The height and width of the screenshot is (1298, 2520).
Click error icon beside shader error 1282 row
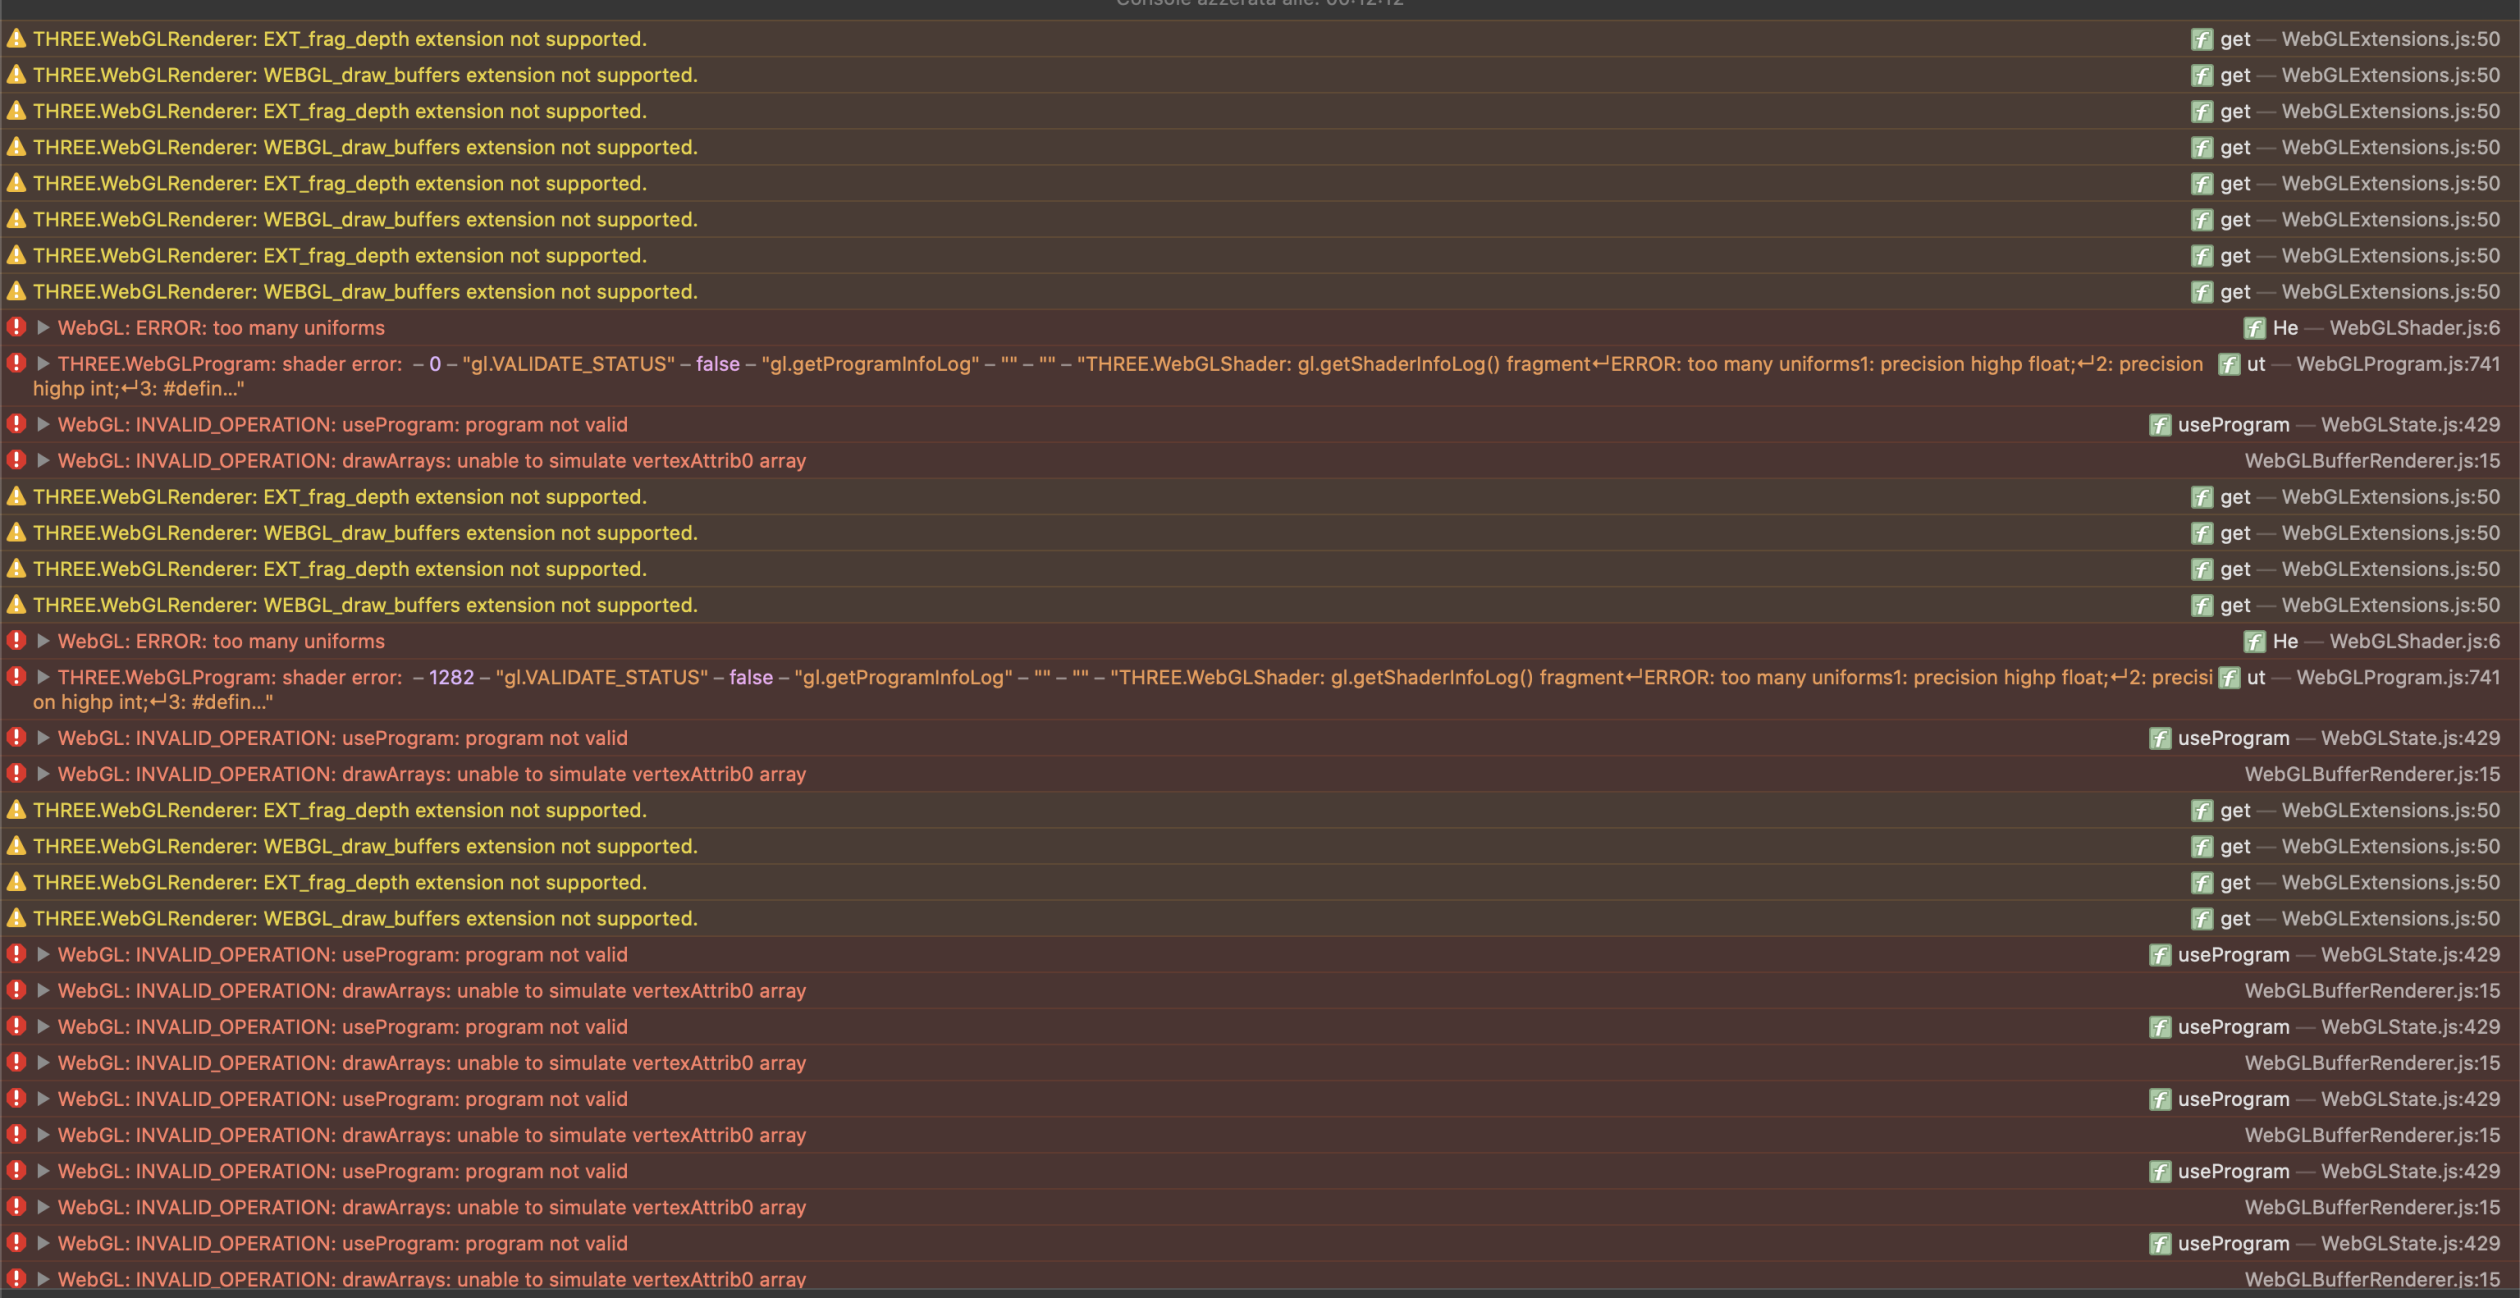point(16,677)
